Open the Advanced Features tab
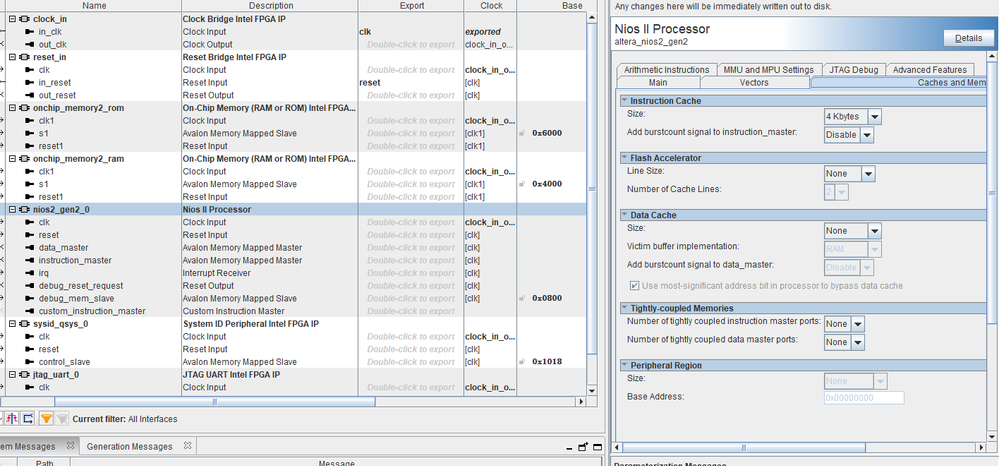 click(930, 69)
